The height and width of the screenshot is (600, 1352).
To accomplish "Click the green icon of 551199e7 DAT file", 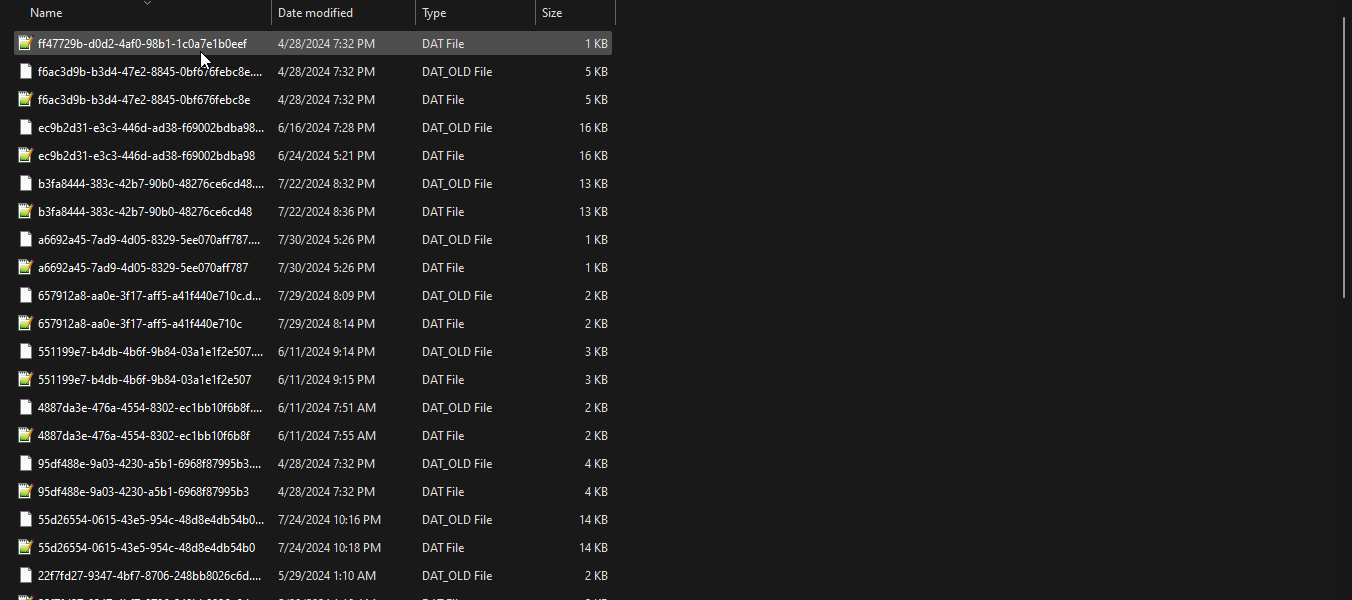I will pos(25,379).
